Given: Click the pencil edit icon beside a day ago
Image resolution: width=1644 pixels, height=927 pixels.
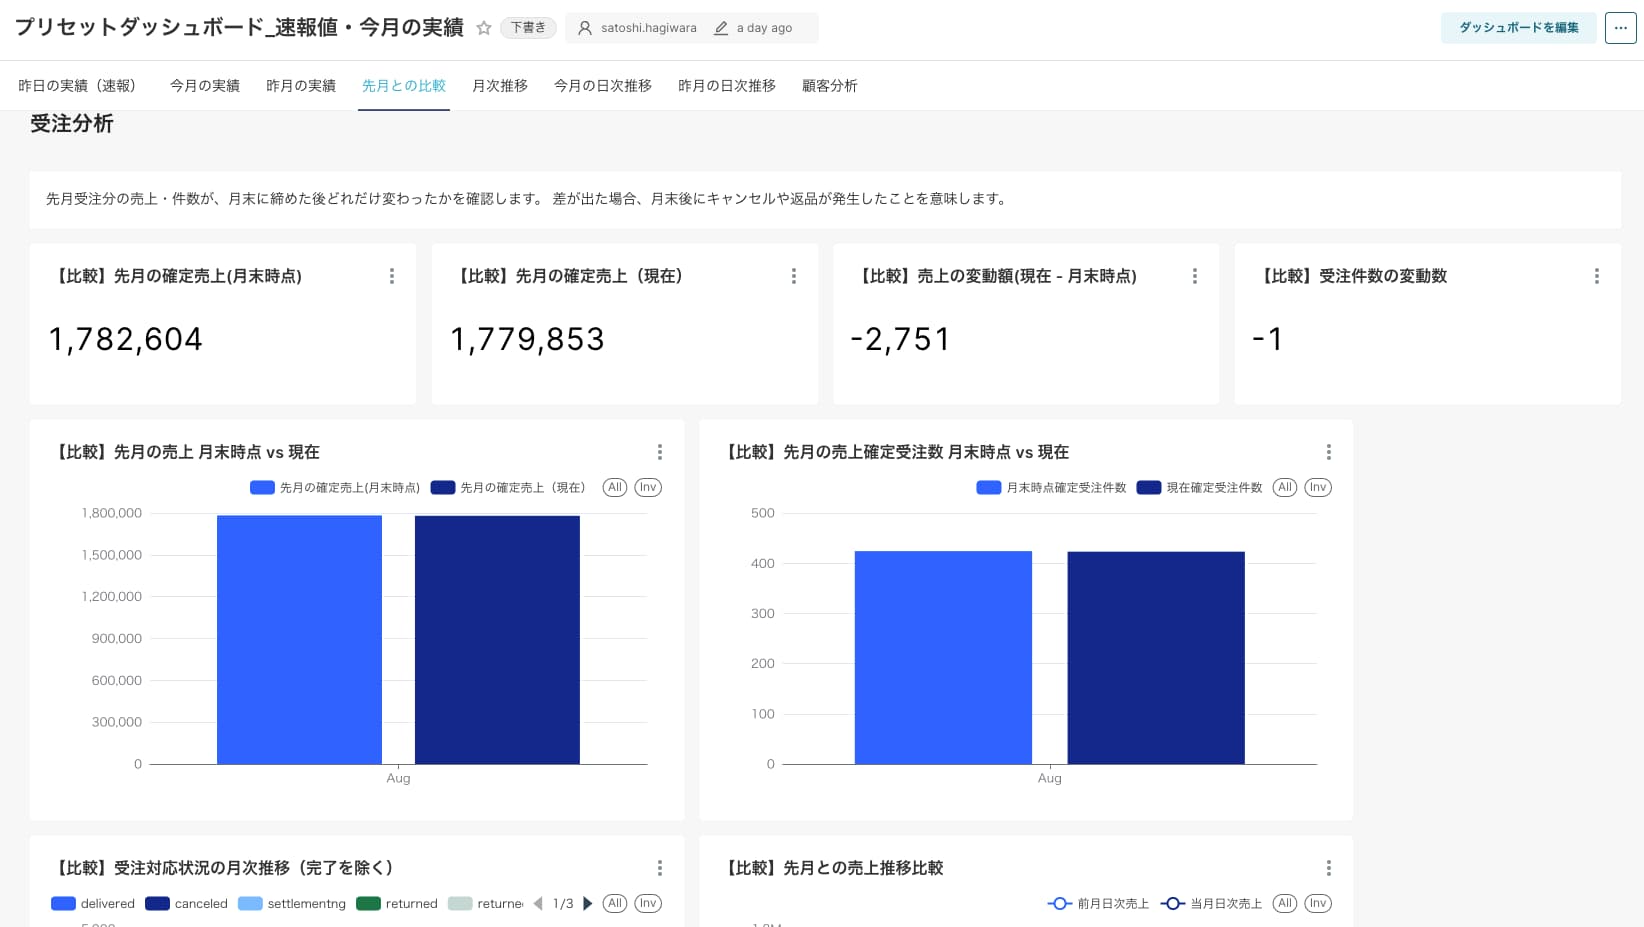Looking at the screenshot, I should pos(721,28).
